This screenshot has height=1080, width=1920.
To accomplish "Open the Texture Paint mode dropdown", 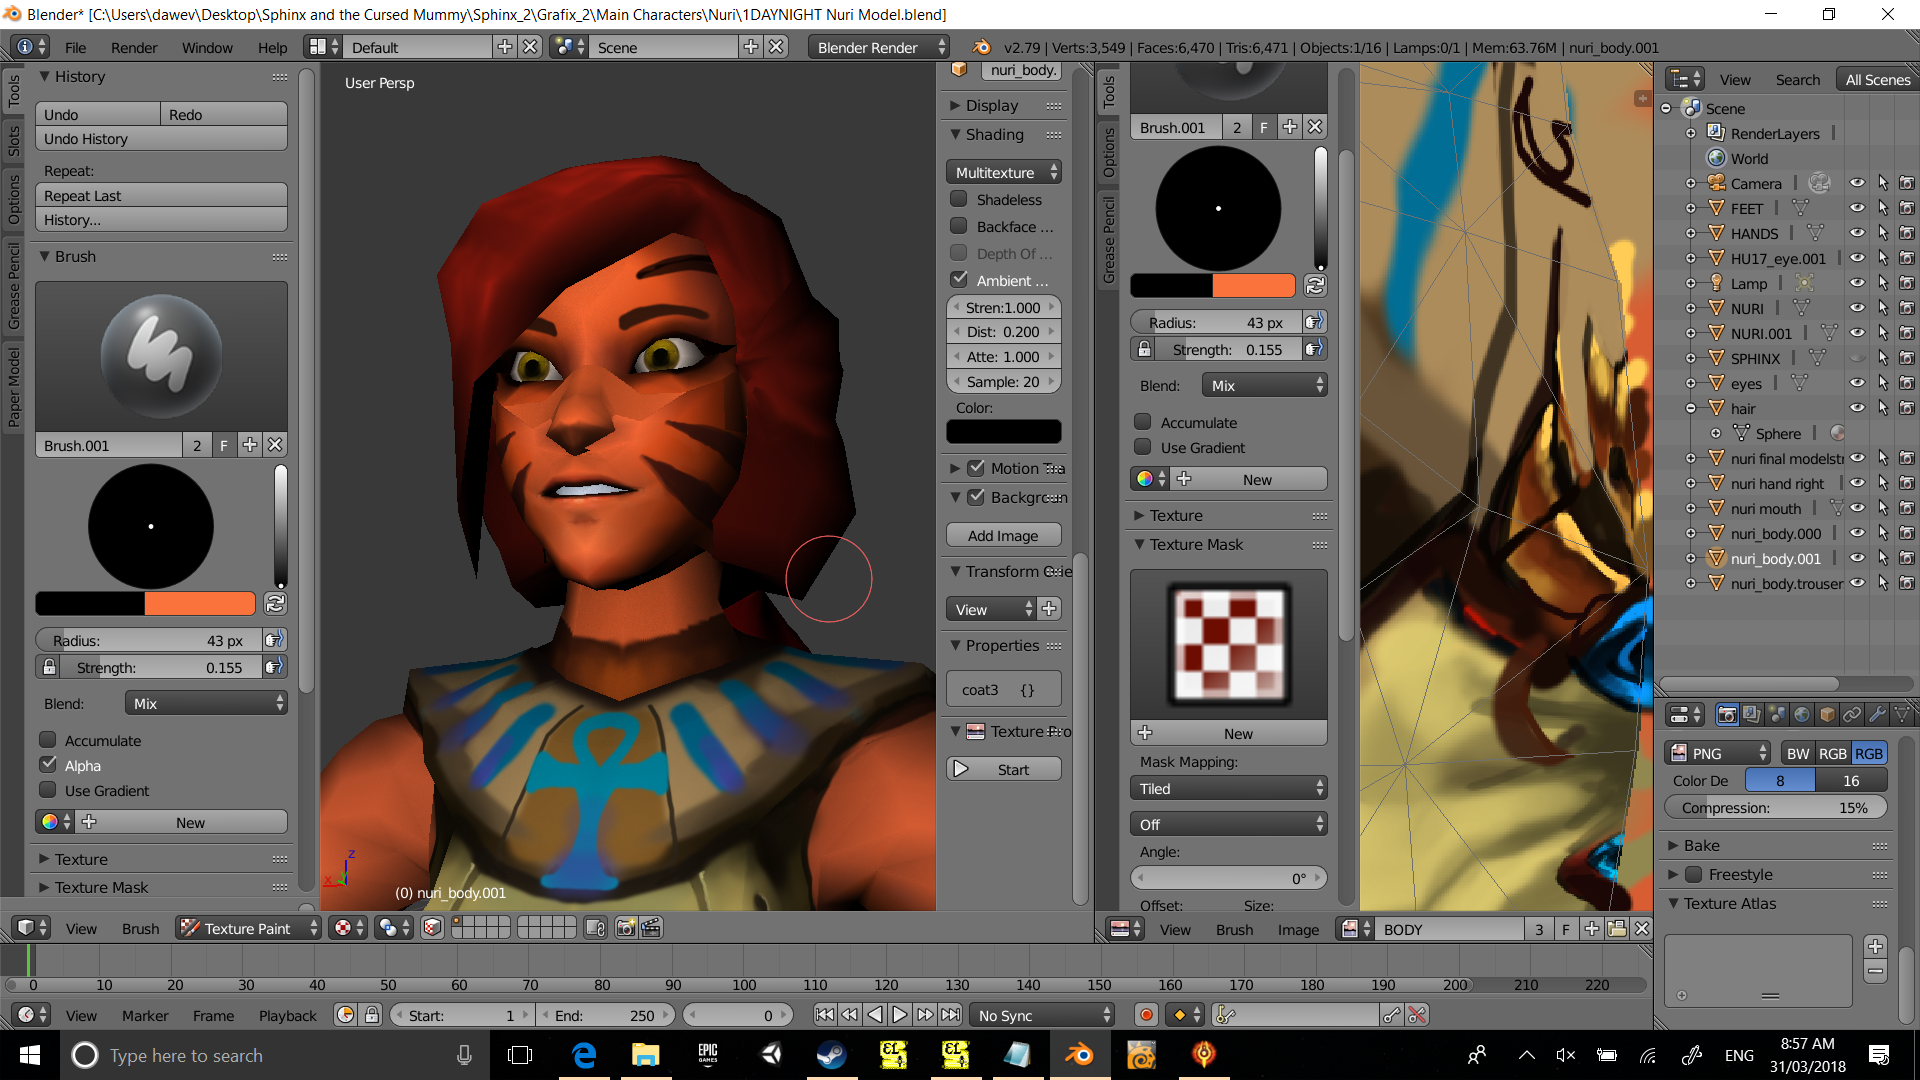I will (249, 928).
